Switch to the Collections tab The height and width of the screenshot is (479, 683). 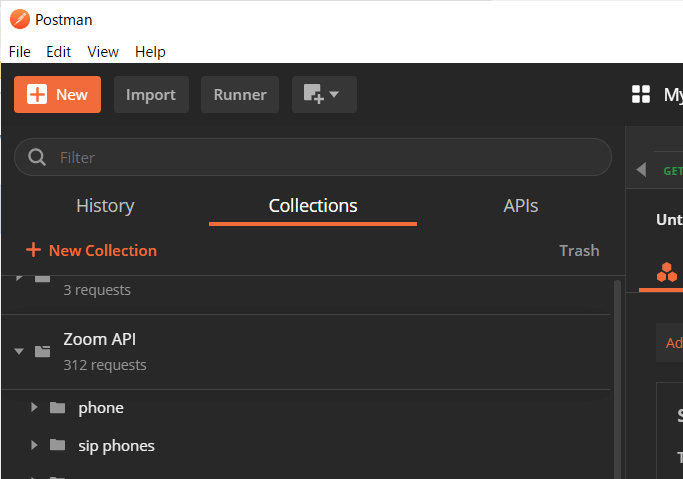coord(313,206)
